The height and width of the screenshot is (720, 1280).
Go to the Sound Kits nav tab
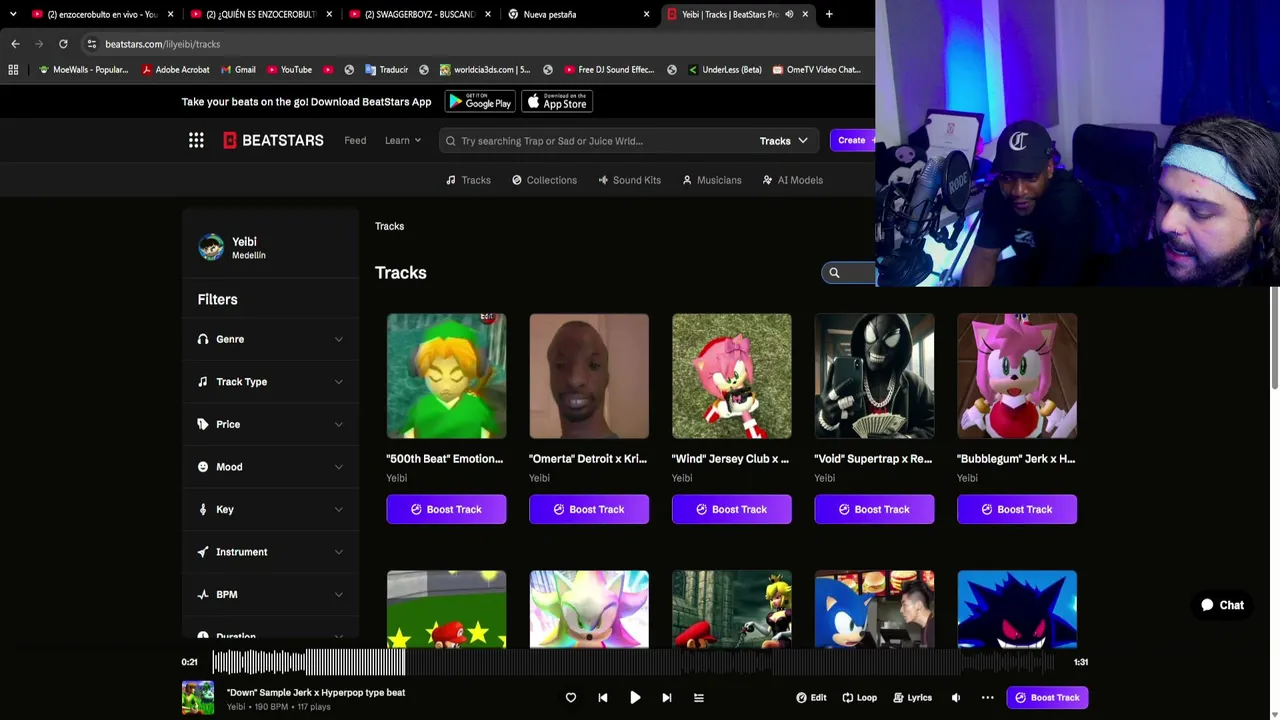coord(629,180)
